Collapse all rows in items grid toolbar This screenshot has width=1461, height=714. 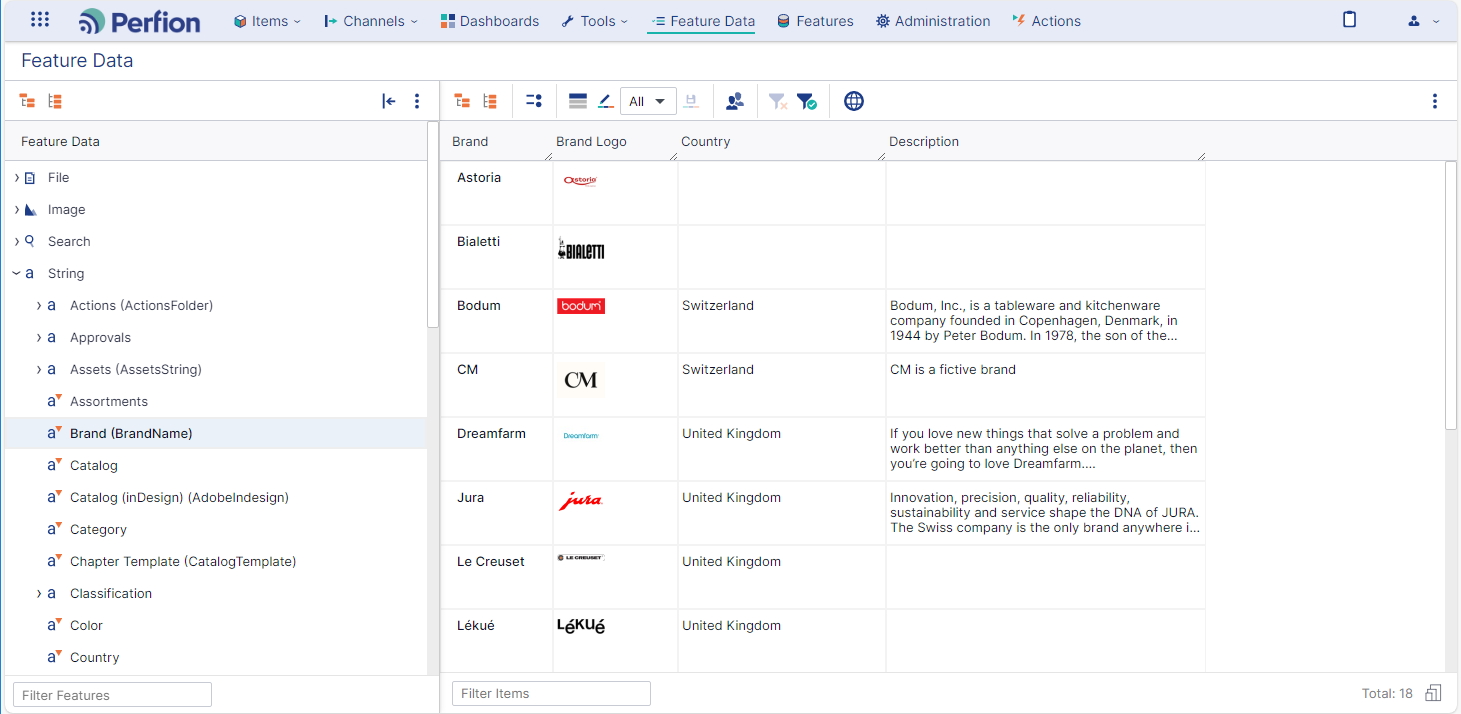tap(462, 101)
